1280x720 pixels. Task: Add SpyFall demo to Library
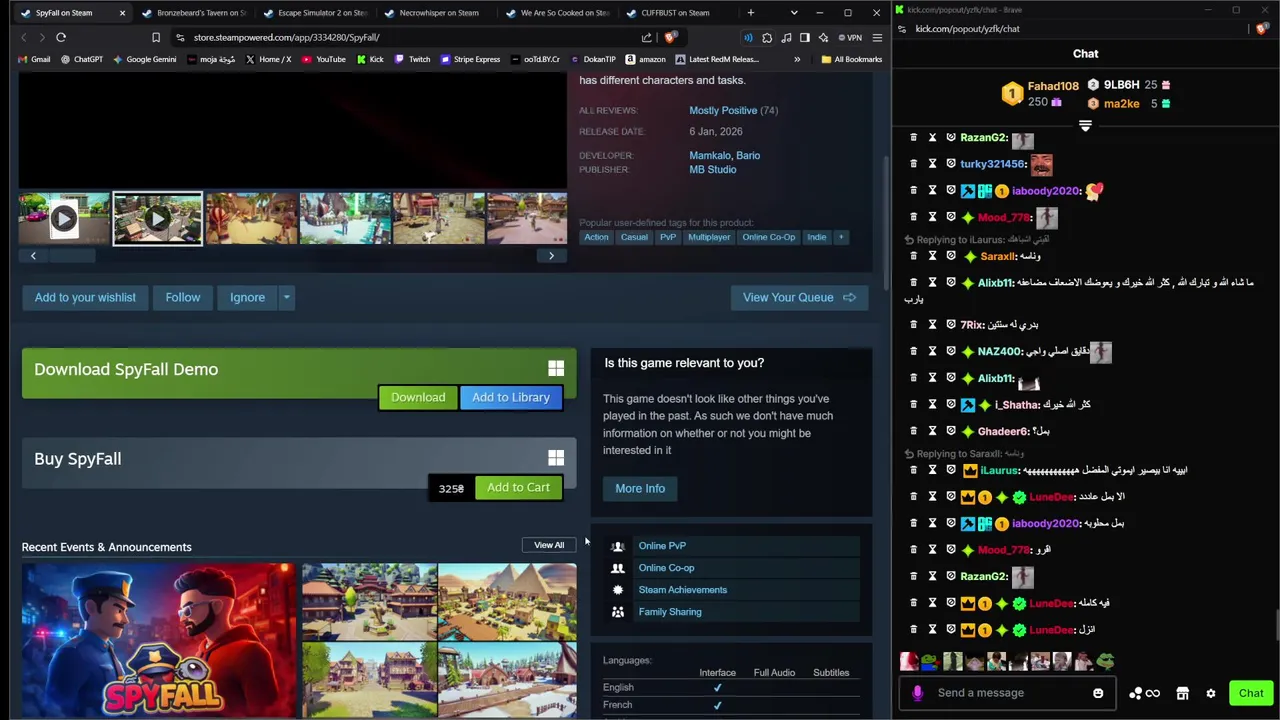click(x=511, y=397)
